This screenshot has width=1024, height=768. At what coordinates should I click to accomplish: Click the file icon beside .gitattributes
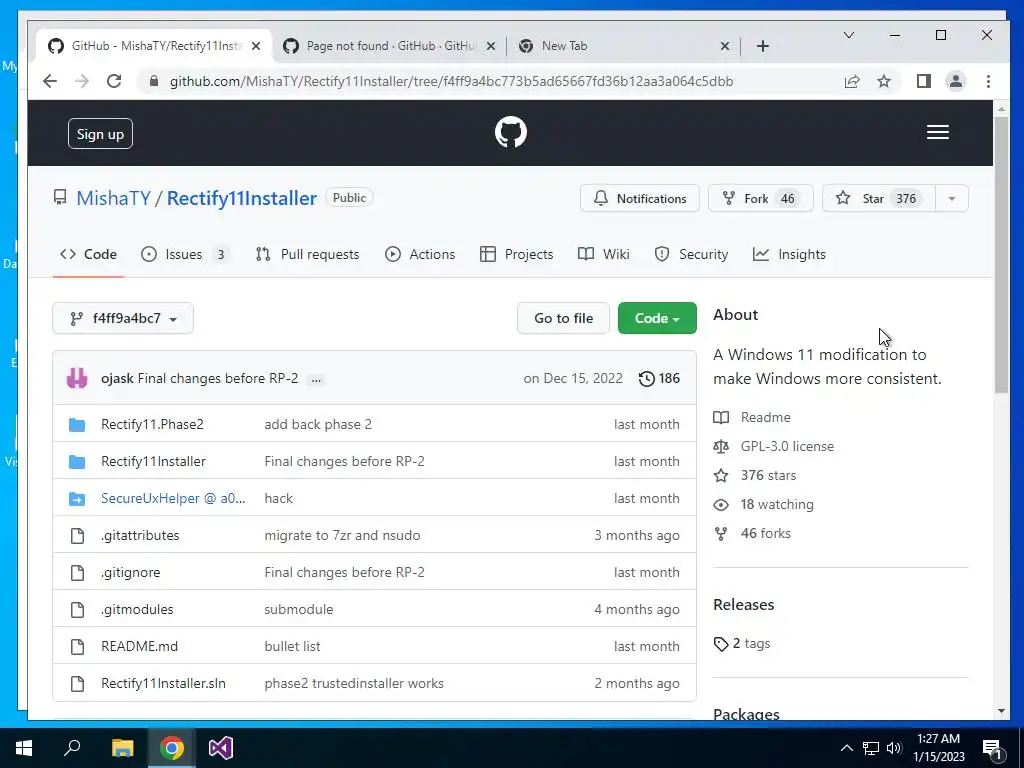tap(77, 536)
